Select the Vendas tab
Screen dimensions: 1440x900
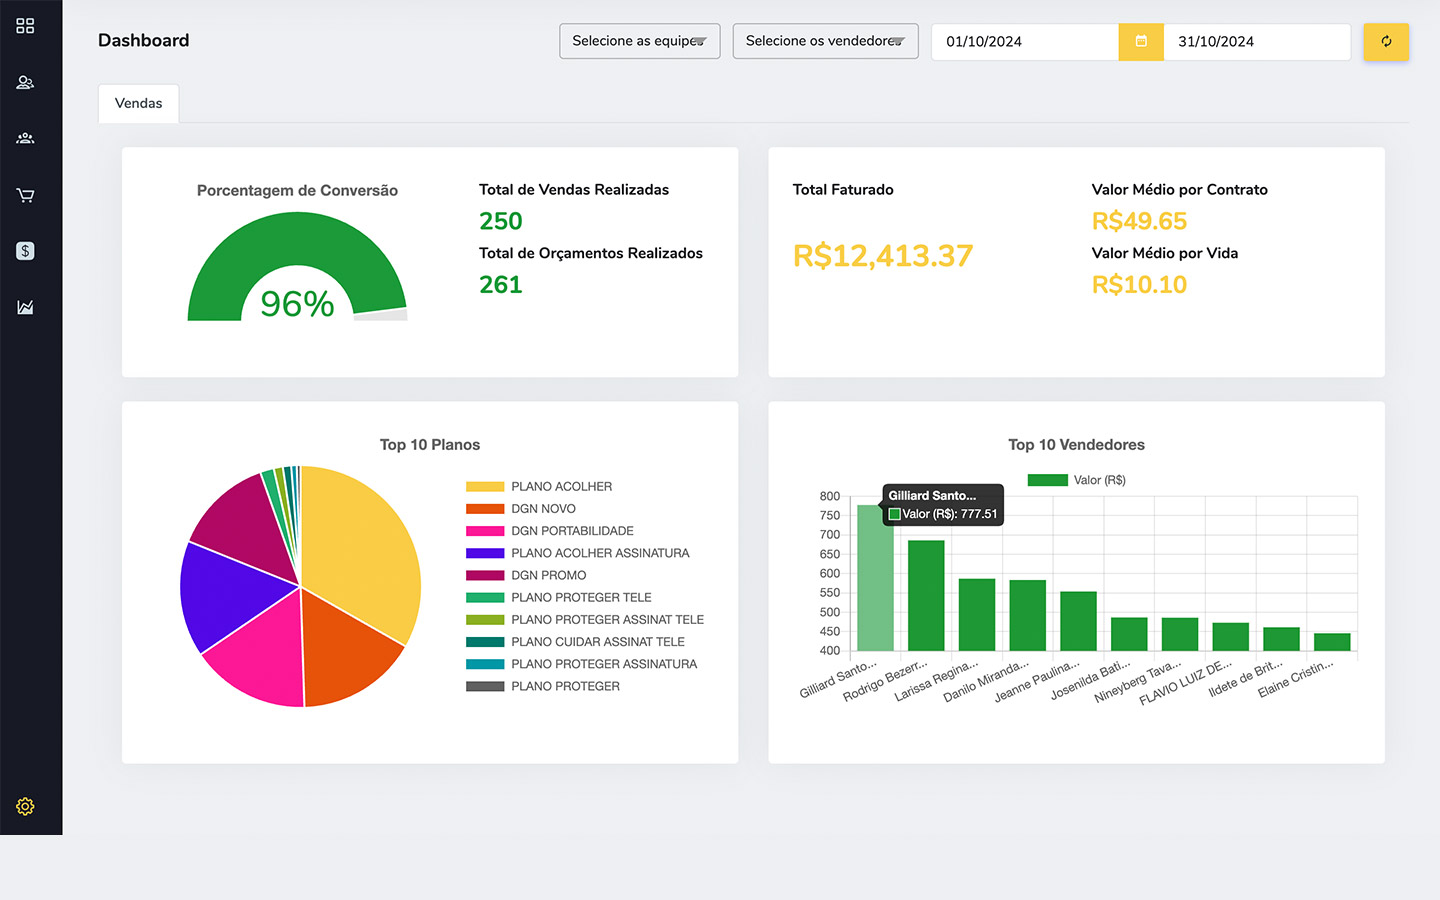[138, 103]
